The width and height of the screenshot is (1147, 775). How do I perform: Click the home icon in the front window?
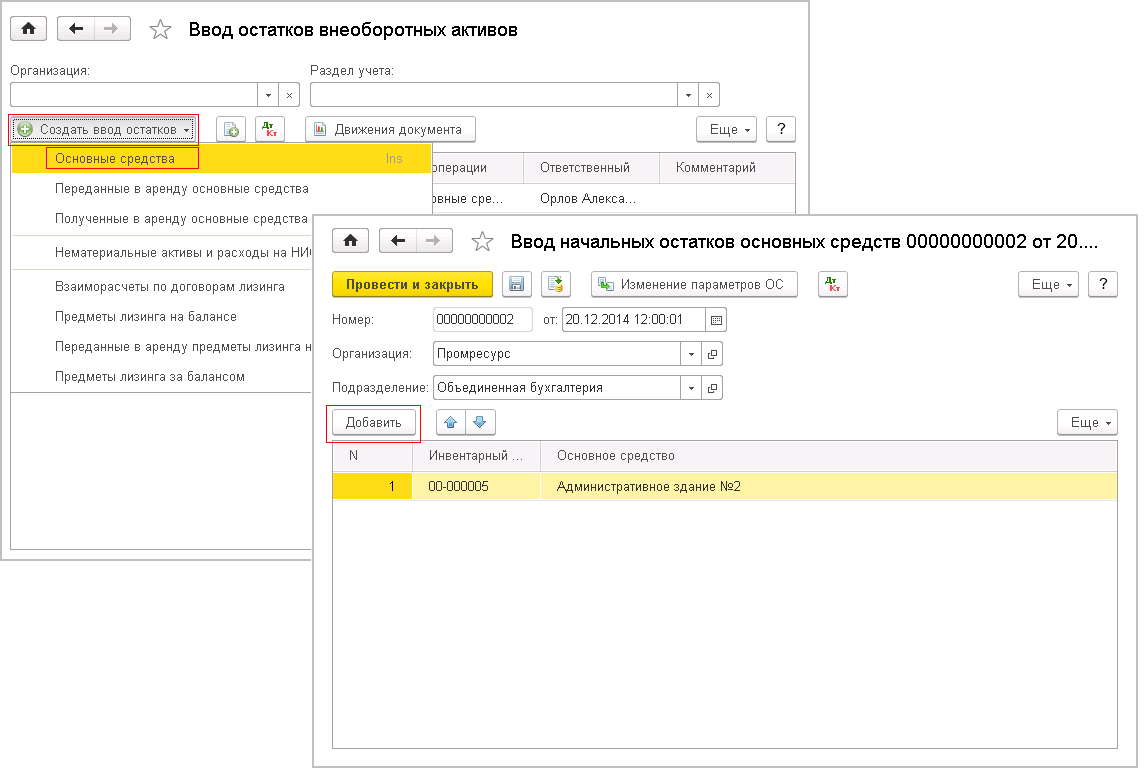coord(350,241)
